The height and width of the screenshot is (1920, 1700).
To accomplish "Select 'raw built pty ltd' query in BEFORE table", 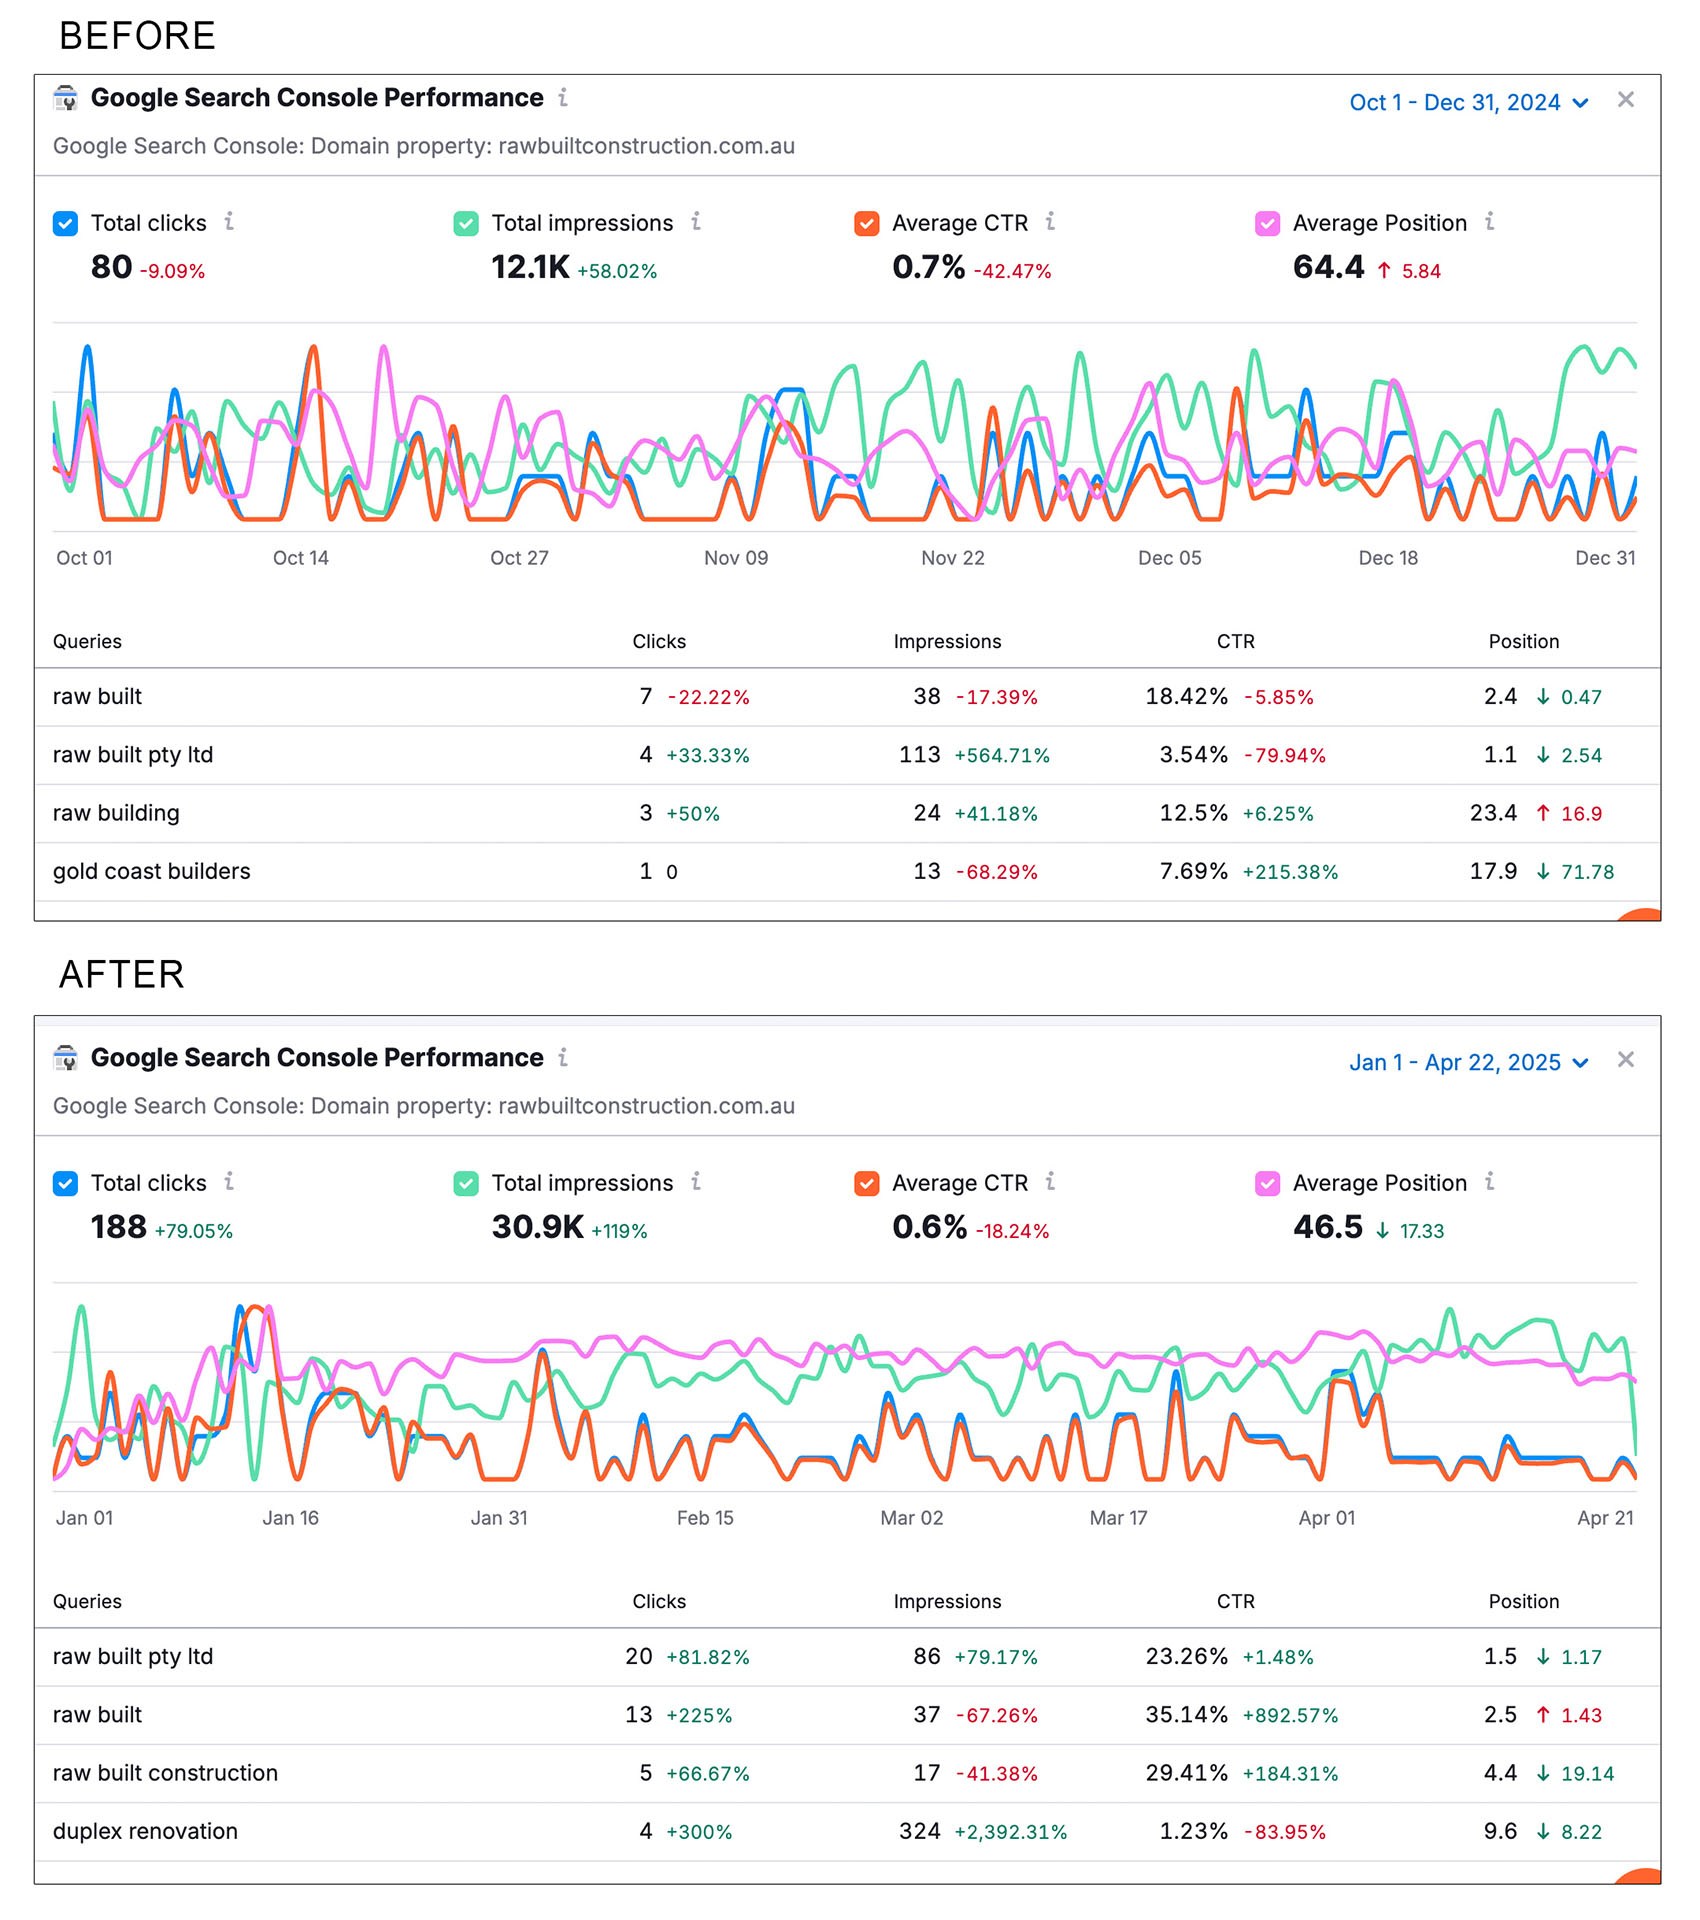I will (x=847, y=754).
